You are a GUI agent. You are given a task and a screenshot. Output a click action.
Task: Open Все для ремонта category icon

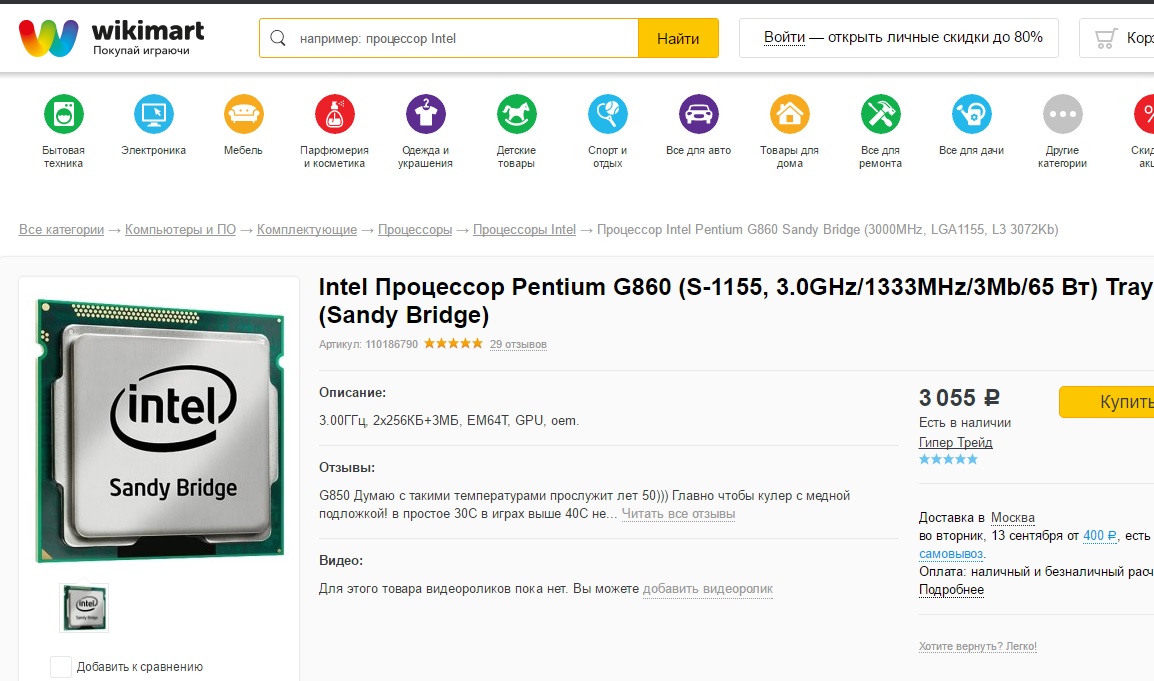pos(881,114)
